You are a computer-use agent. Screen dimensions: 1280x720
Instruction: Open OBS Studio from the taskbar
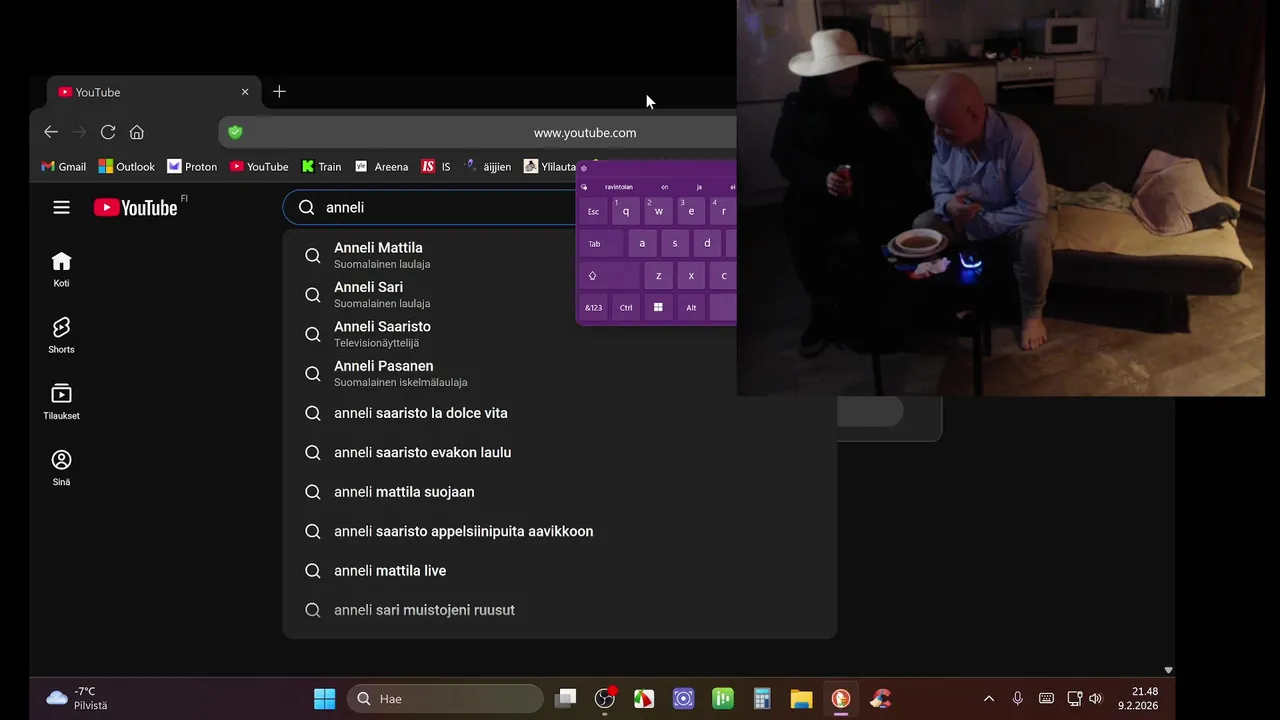[605, 698]
